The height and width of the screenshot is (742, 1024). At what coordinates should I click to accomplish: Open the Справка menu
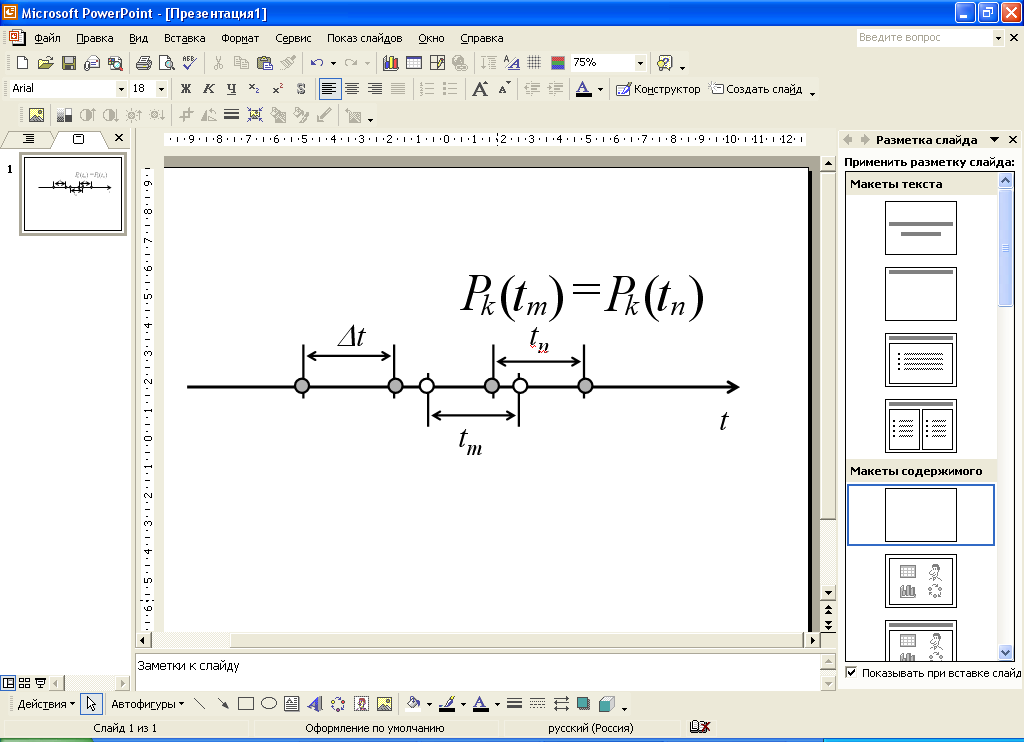(x=481, y=39)
